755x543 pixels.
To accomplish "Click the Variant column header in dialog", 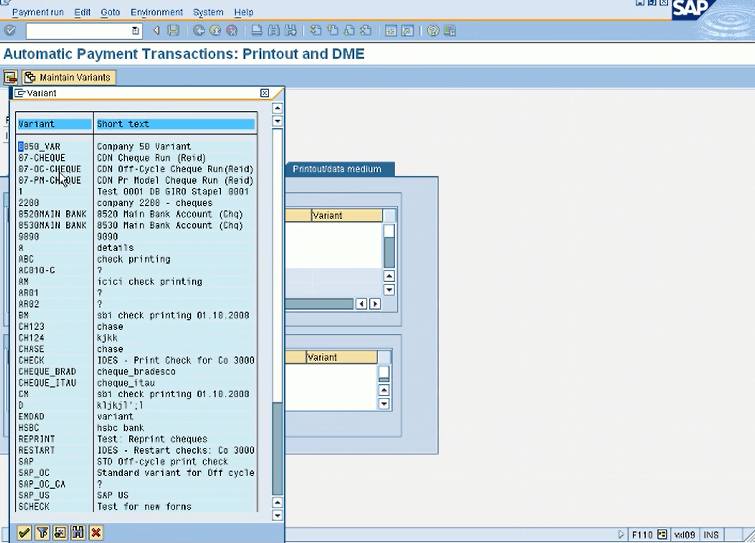I will pyautogui.click(x=54, y=124).
